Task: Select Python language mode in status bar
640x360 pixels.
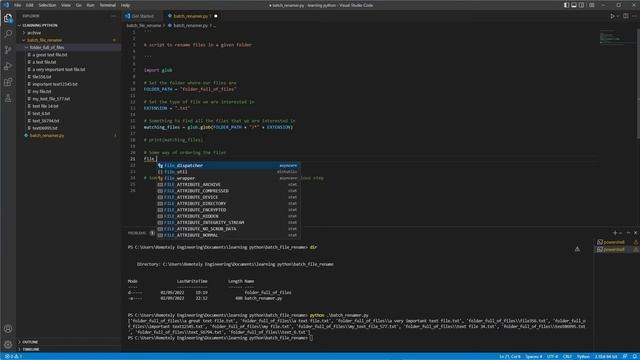Action: [x=583, y=356]
